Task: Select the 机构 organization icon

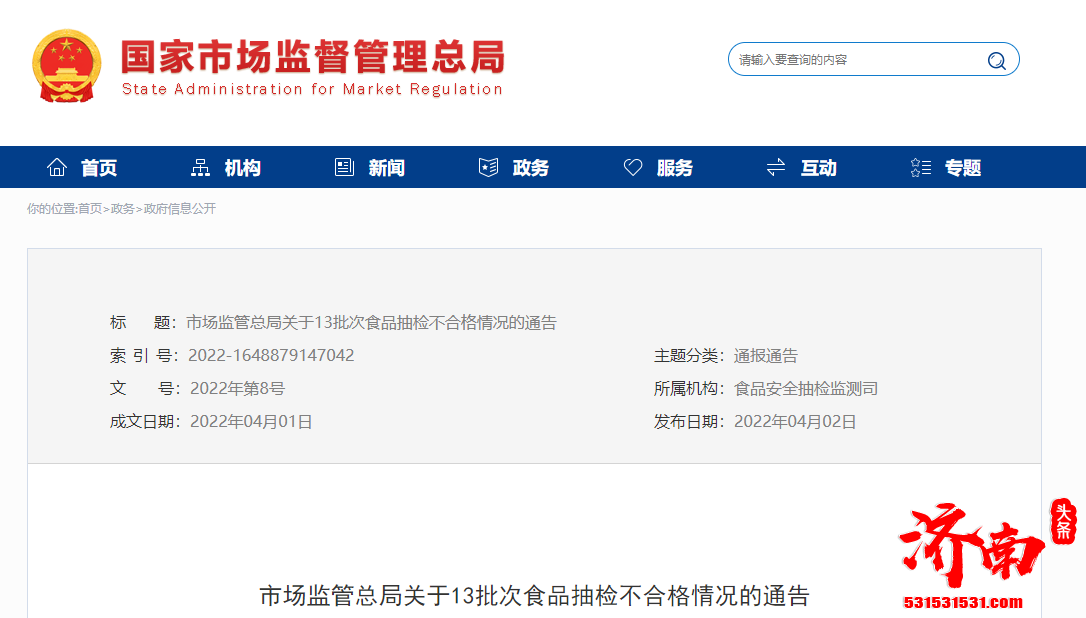Action: click(x=199, y=167)
